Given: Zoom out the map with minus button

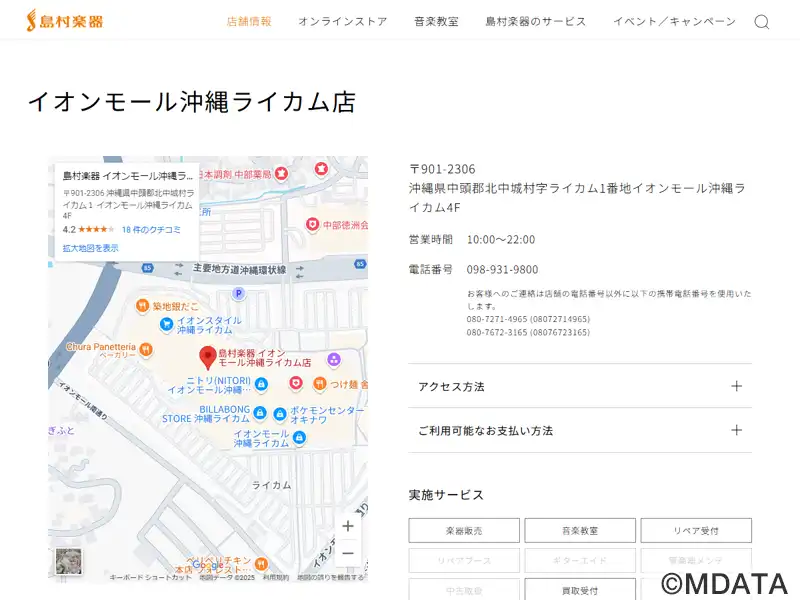Looking at the screenshot, I should tap(348, 553).
